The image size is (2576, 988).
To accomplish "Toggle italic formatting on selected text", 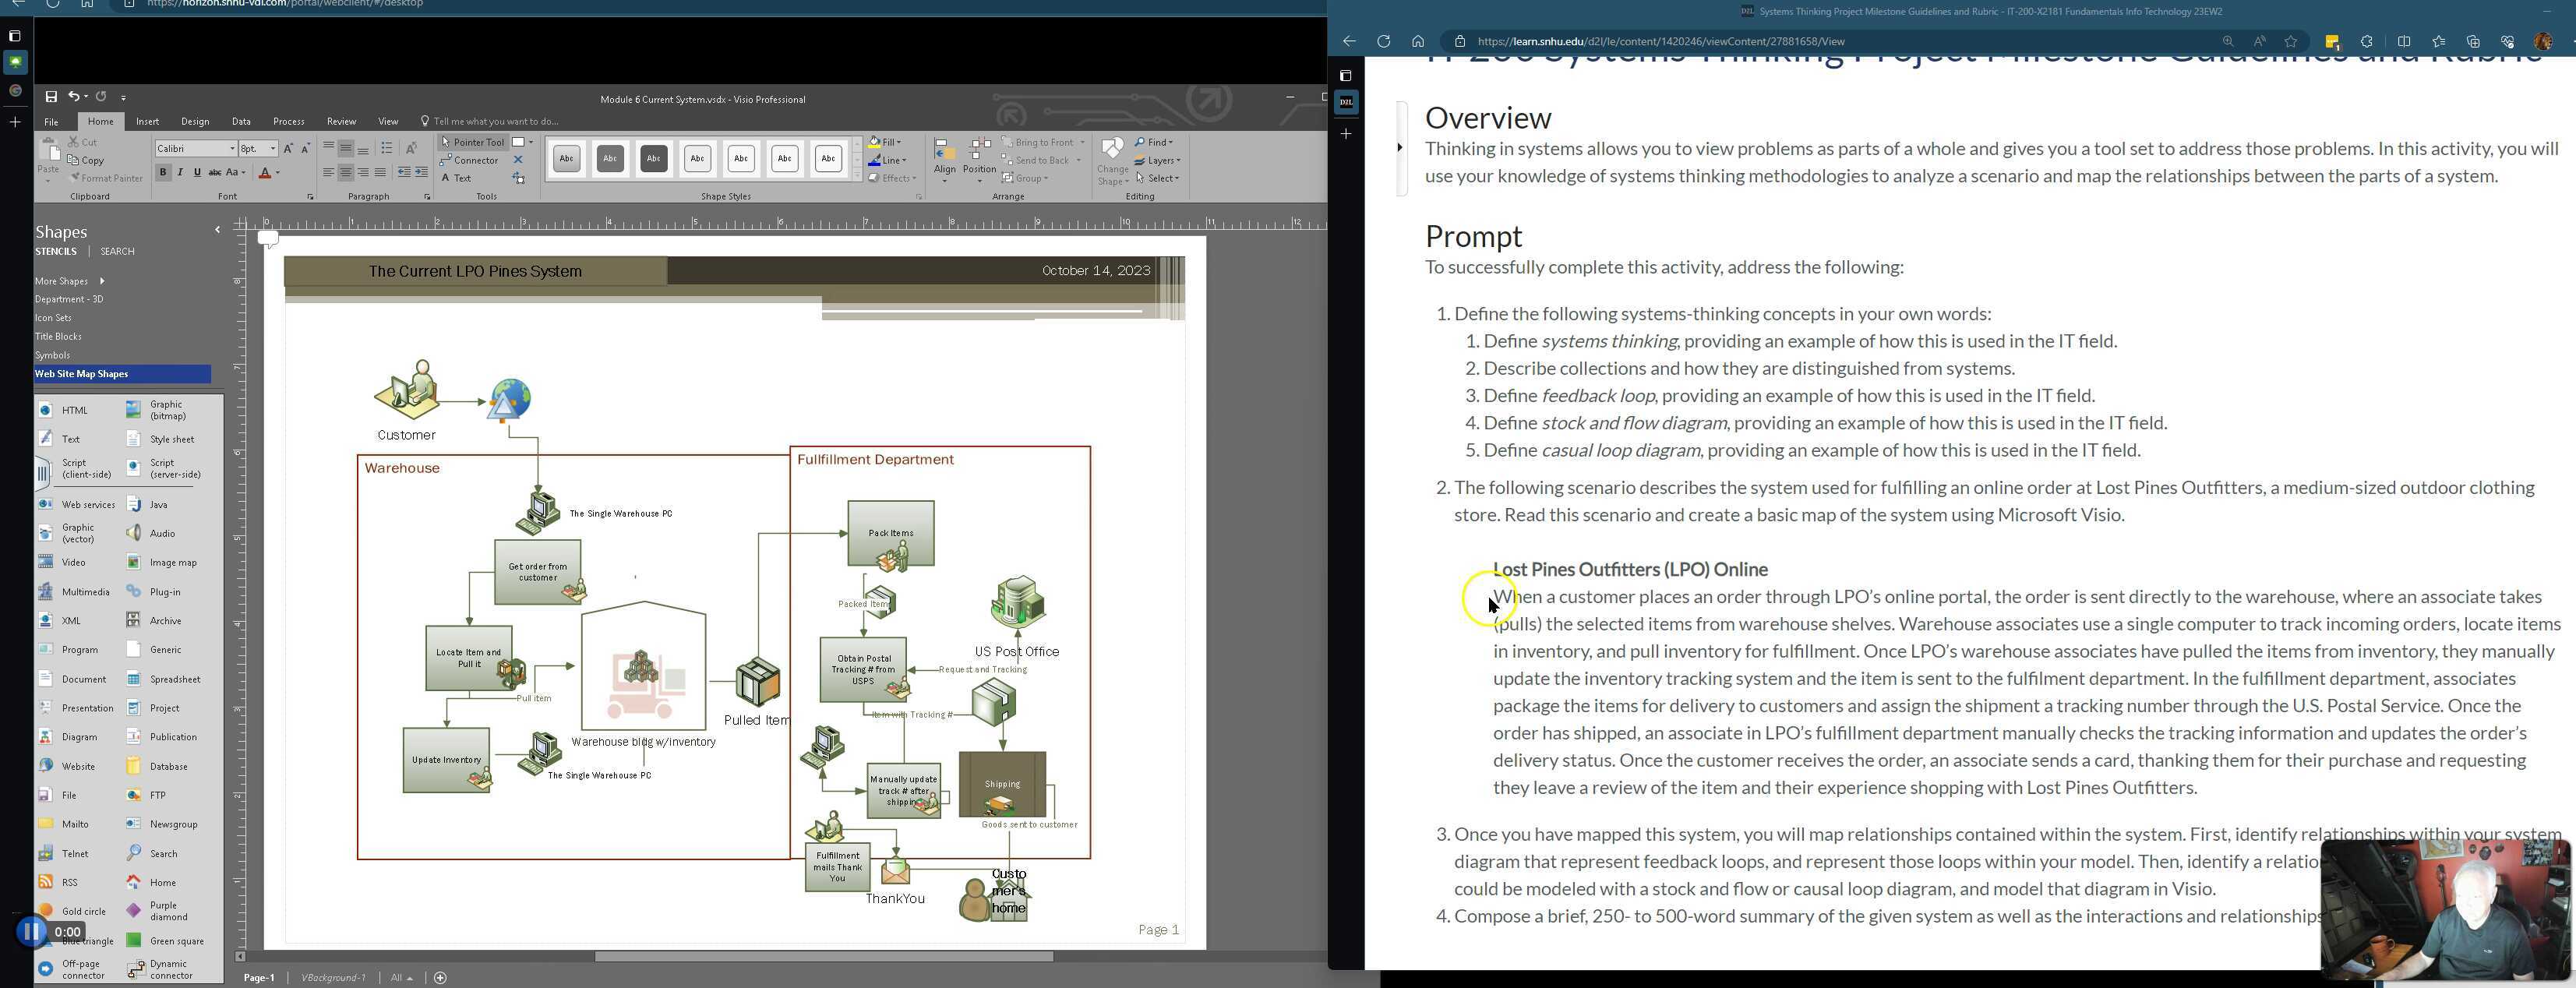I will click(x=180, y=171).
